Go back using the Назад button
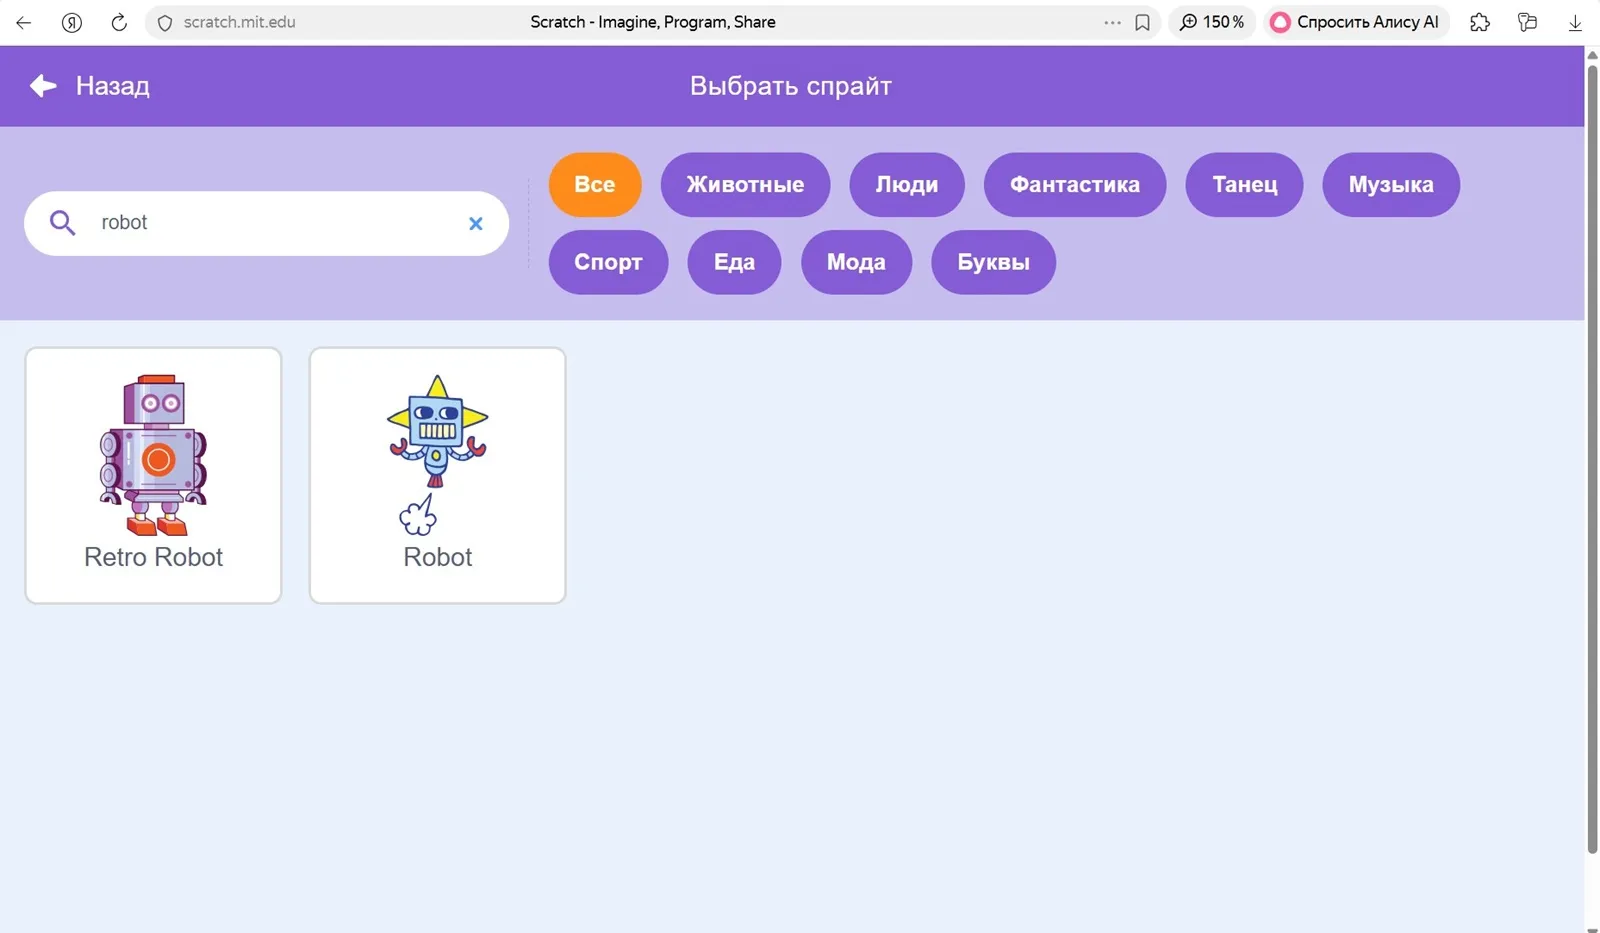Viewport: 1600px width, 933px height. coord(90,86)
